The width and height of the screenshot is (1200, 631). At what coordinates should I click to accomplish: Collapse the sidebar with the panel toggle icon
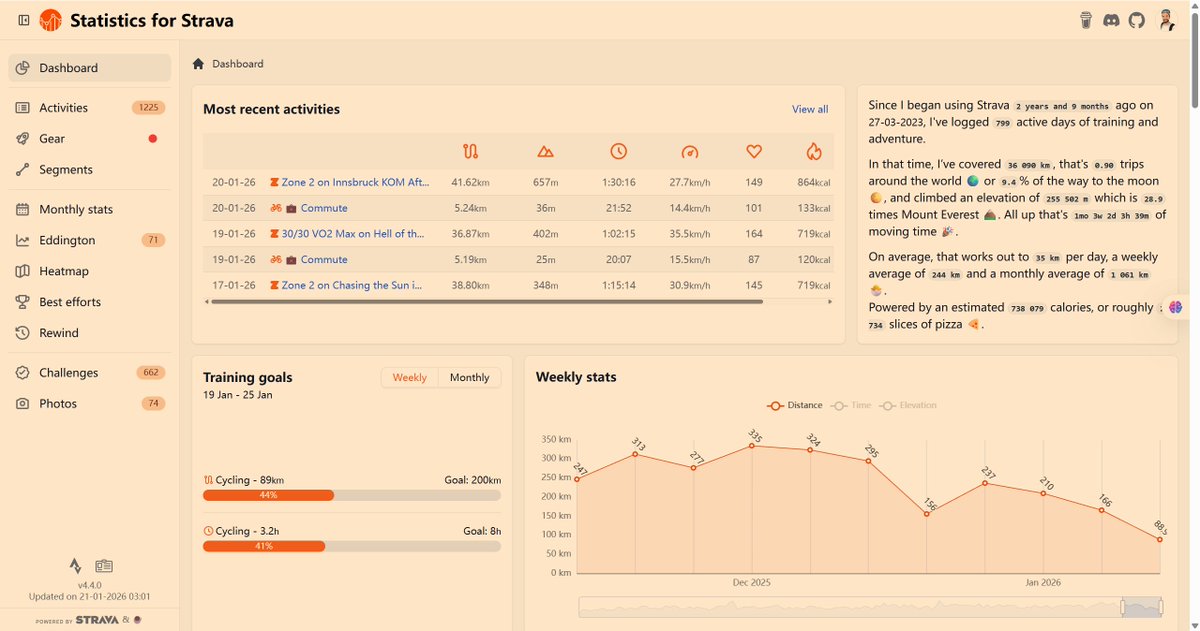(x=24, y=20)
